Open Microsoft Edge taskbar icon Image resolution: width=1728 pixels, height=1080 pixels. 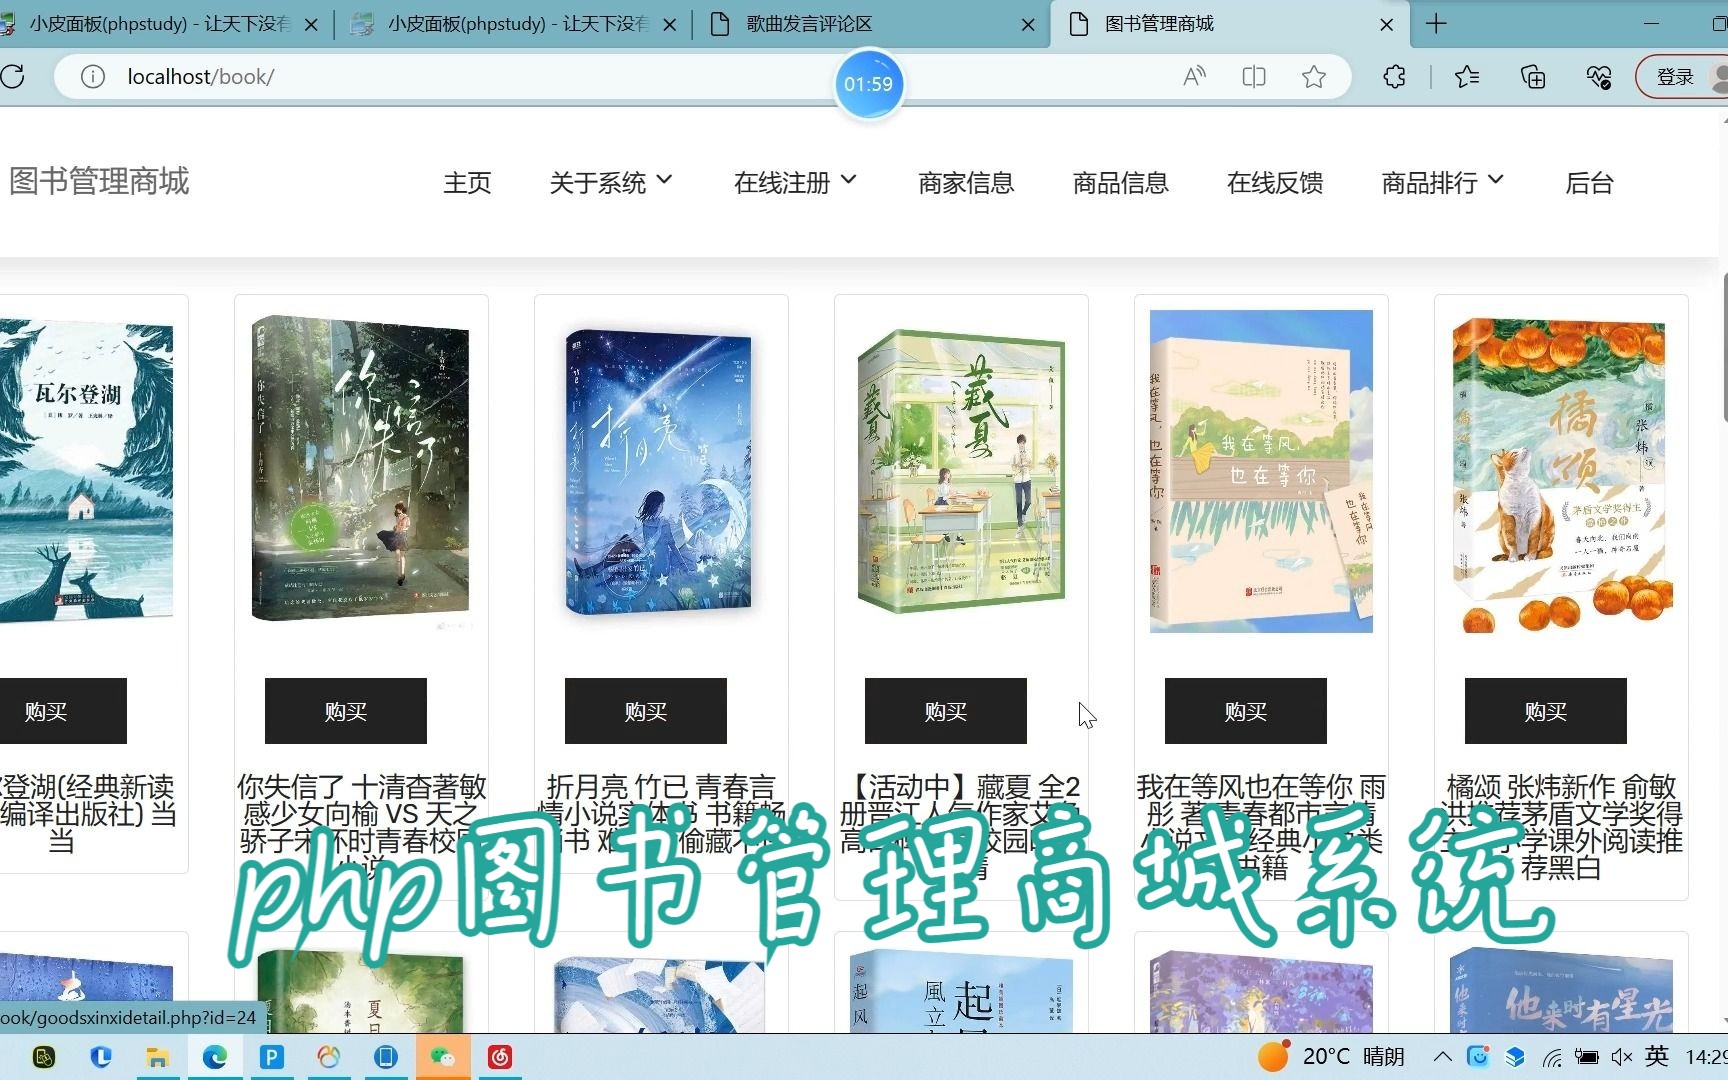click(214, 1057)
